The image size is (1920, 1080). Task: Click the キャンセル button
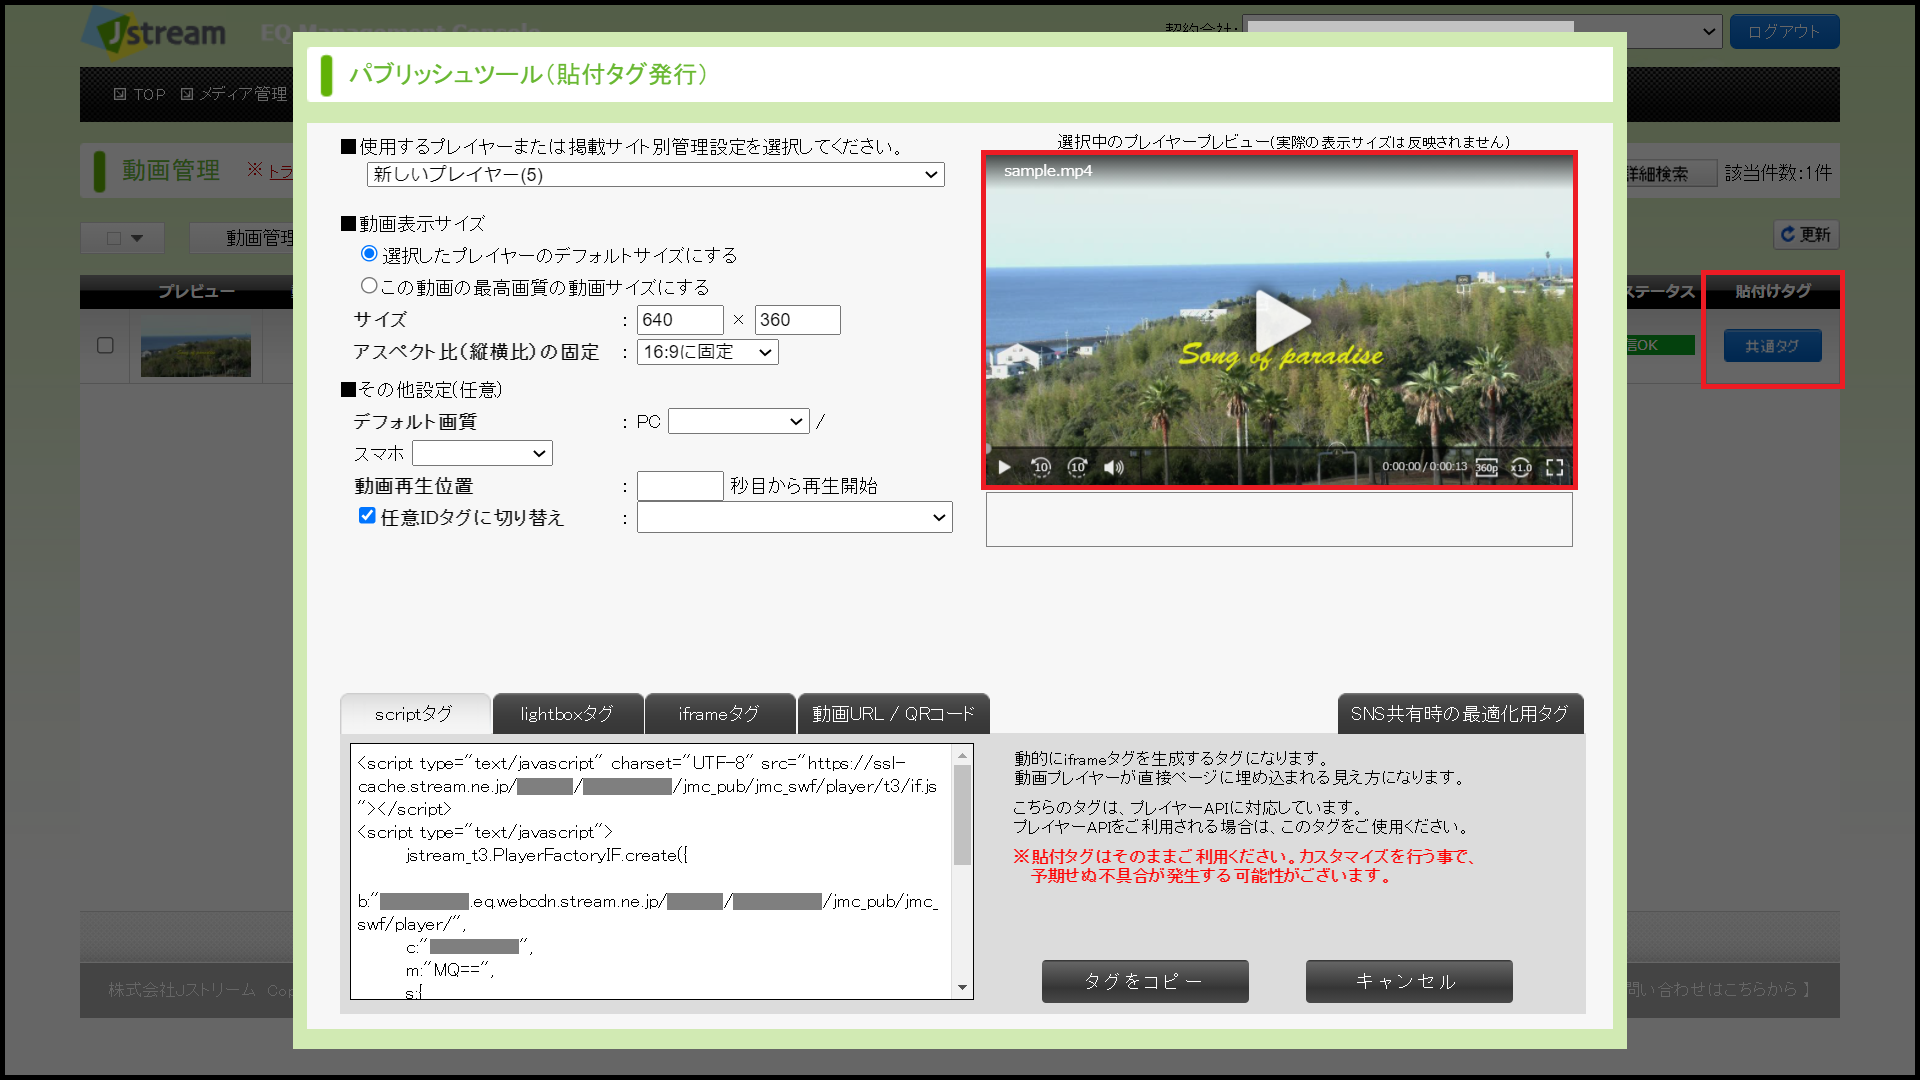tap(1408, 981)
